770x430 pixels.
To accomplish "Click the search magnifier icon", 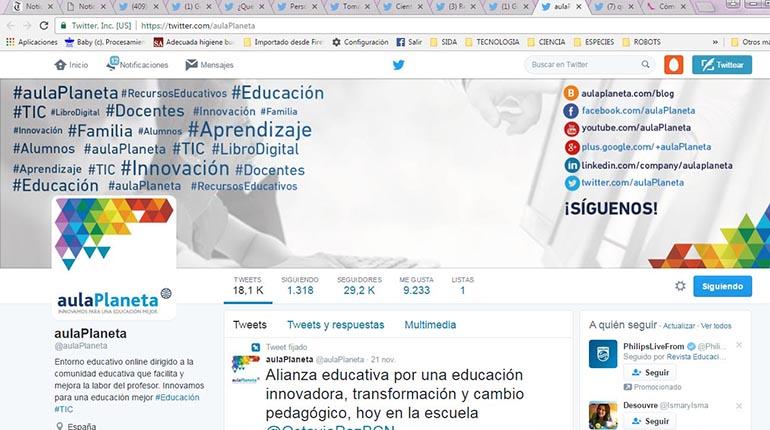I will point(645,64).
